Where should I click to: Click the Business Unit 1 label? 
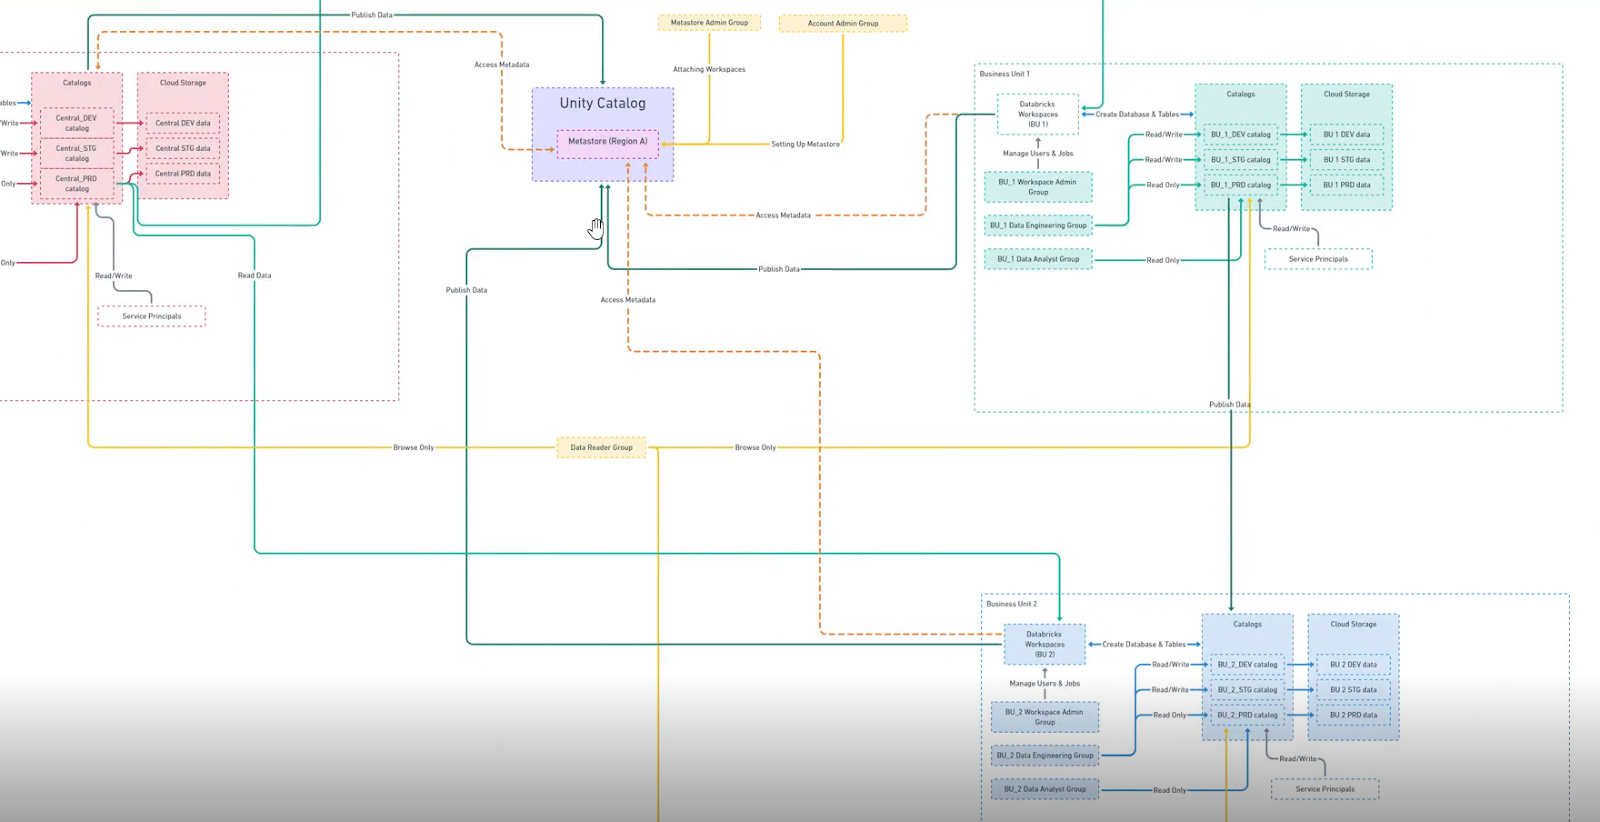[1004, 74]
